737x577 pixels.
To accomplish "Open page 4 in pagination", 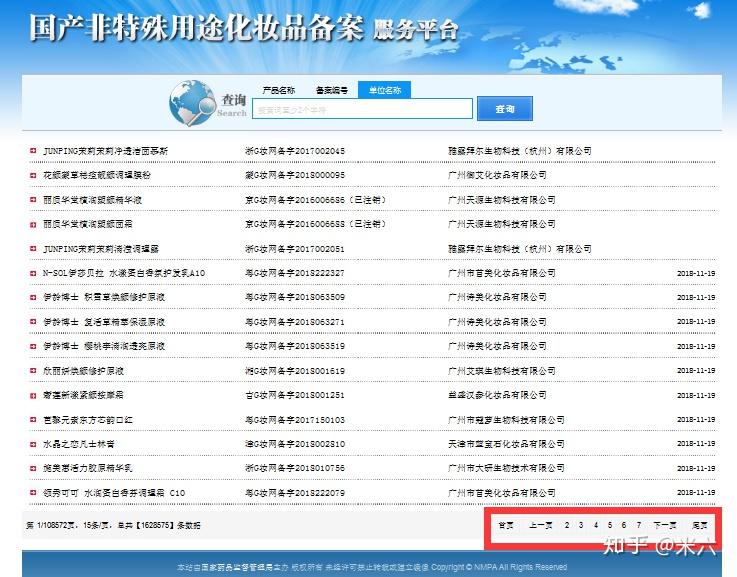I will click(x=596, y=525).
